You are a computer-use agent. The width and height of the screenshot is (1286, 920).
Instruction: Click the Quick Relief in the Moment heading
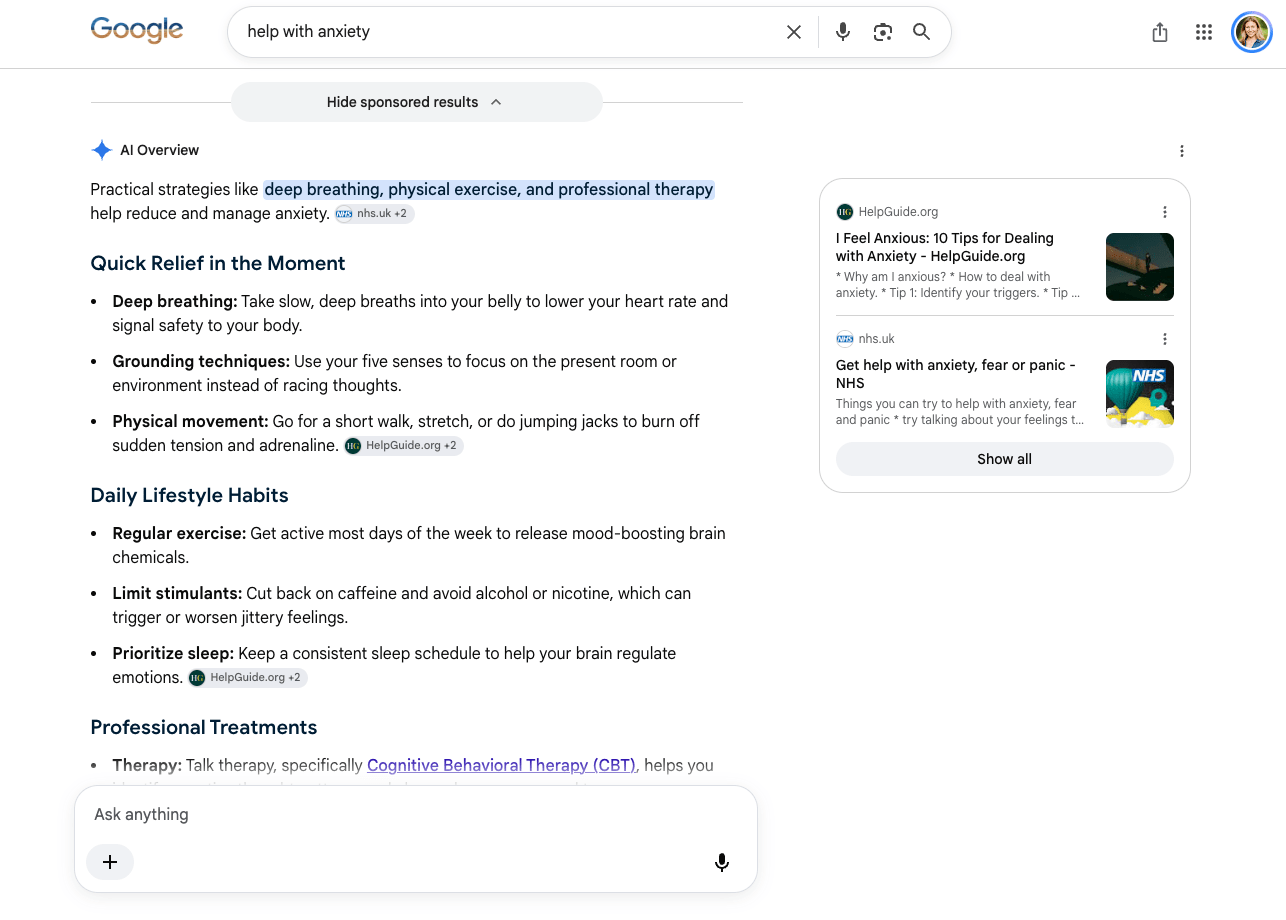click(x=218, y=263)
